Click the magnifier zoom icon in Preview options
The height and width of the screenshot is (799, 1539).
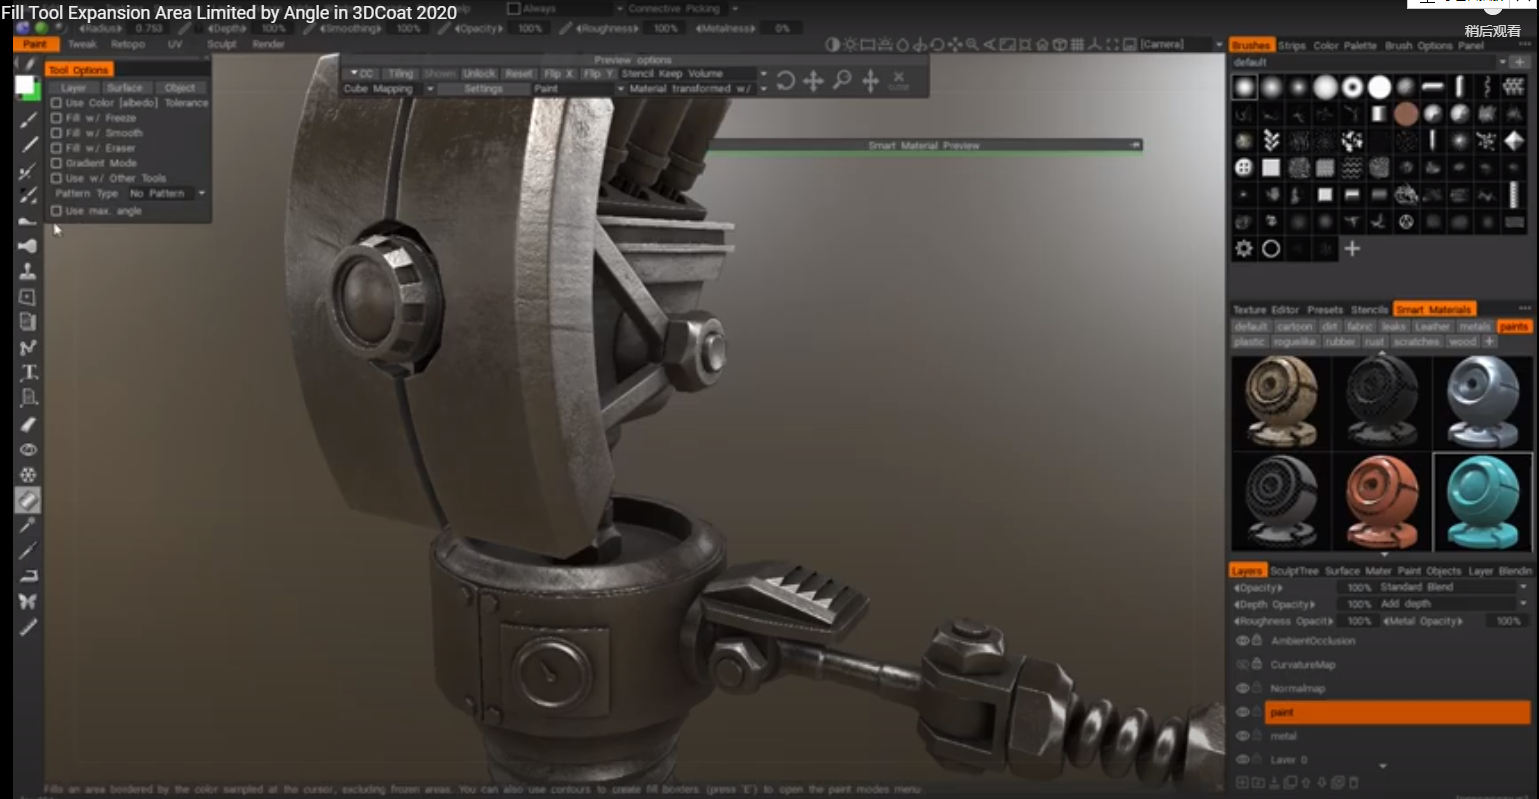point(842,80)
